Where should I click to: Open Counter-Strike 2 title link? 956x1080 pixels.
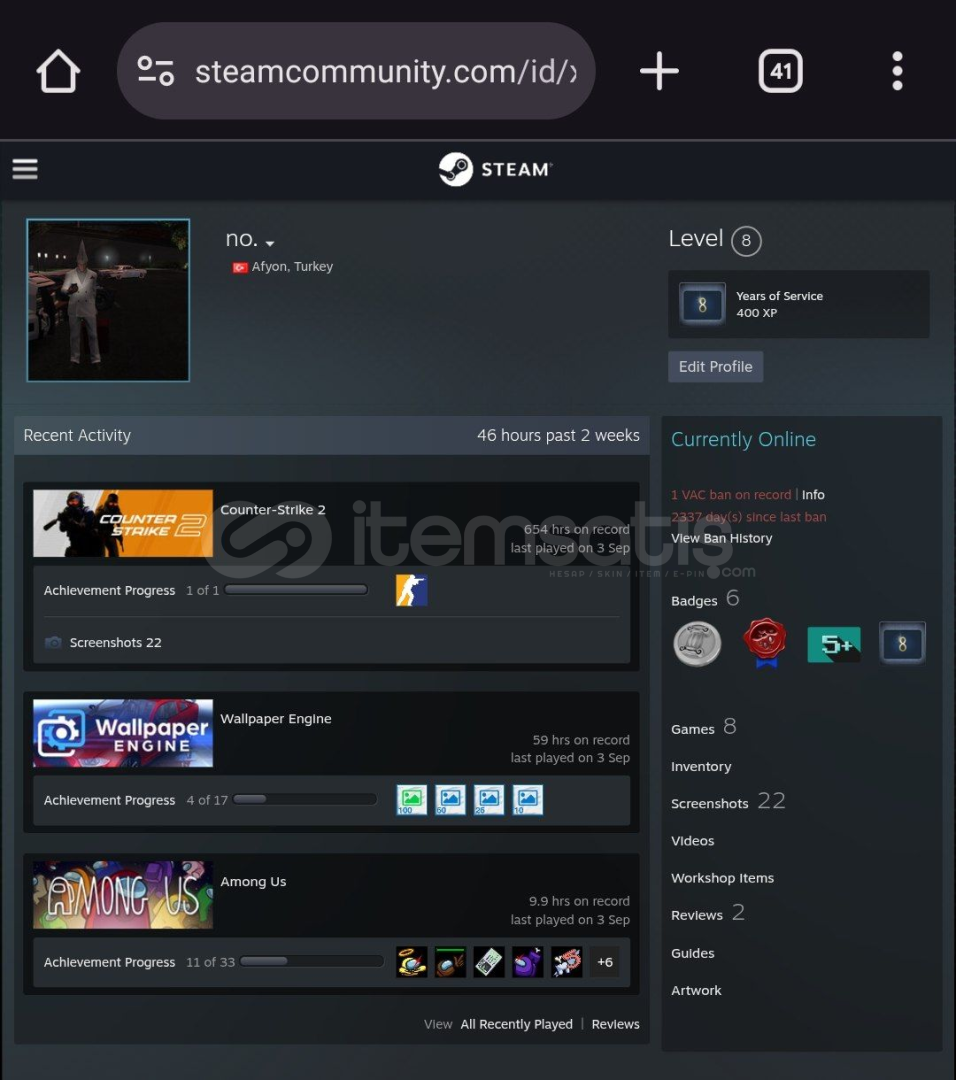[x=273, y=510]
